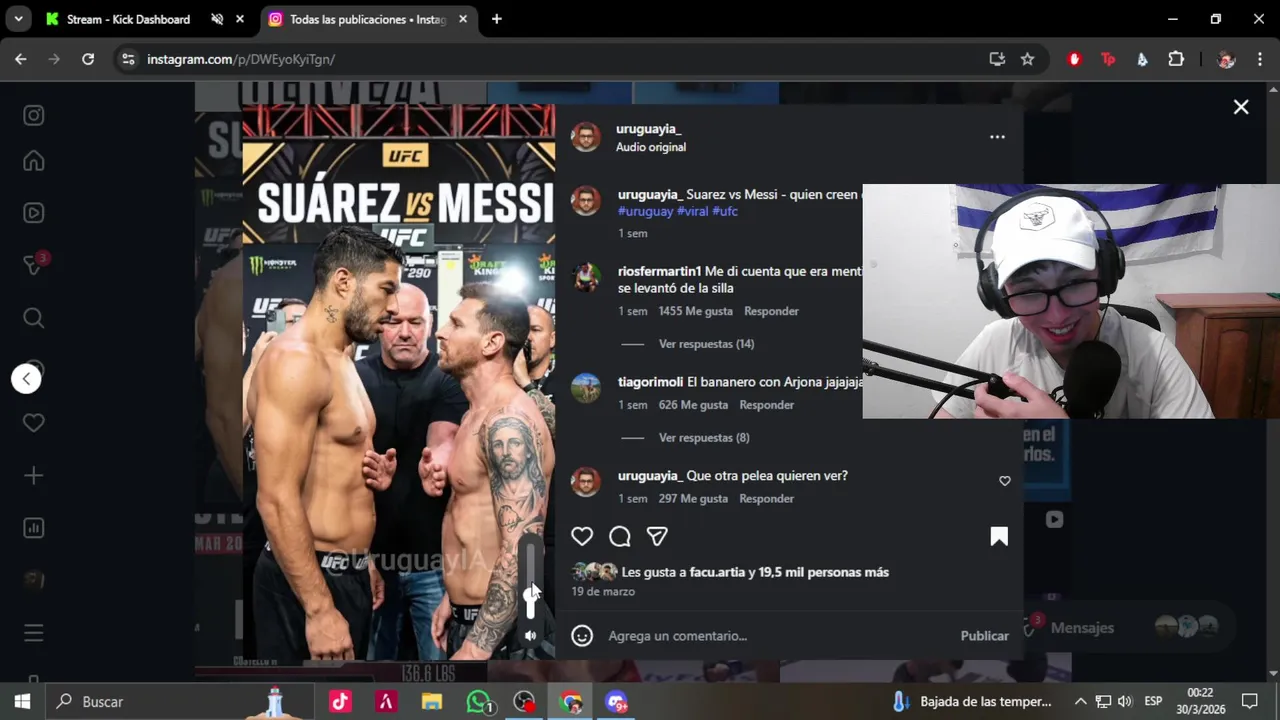The width and height of the screenshot is (1280, 720).
Task: Share the post with paper plane icon
Action: 657,537
